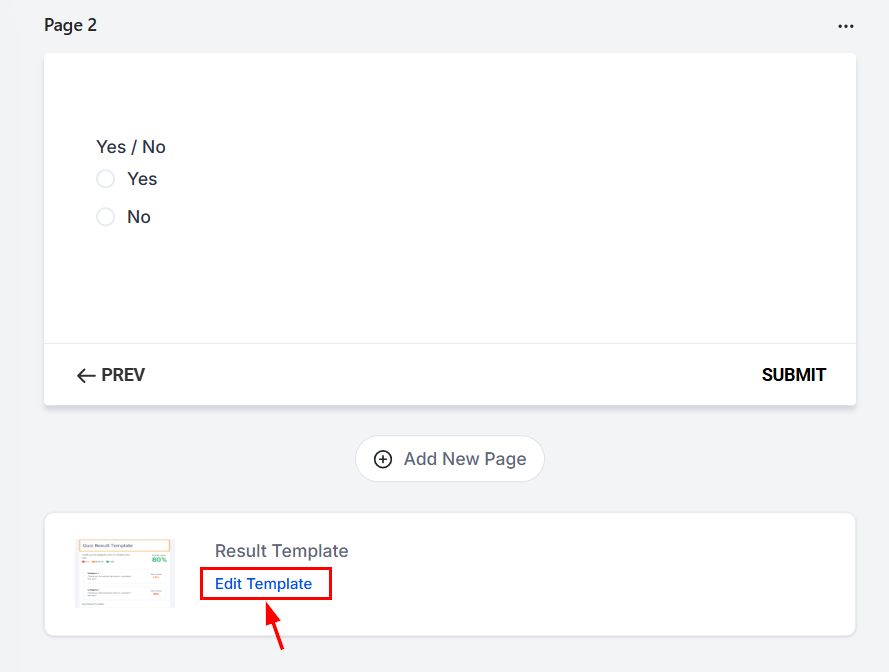Click the red arrow pointing at Edit Template
Image resolution: width=889 pixels, height=672 pixels.
click(275, 628)
